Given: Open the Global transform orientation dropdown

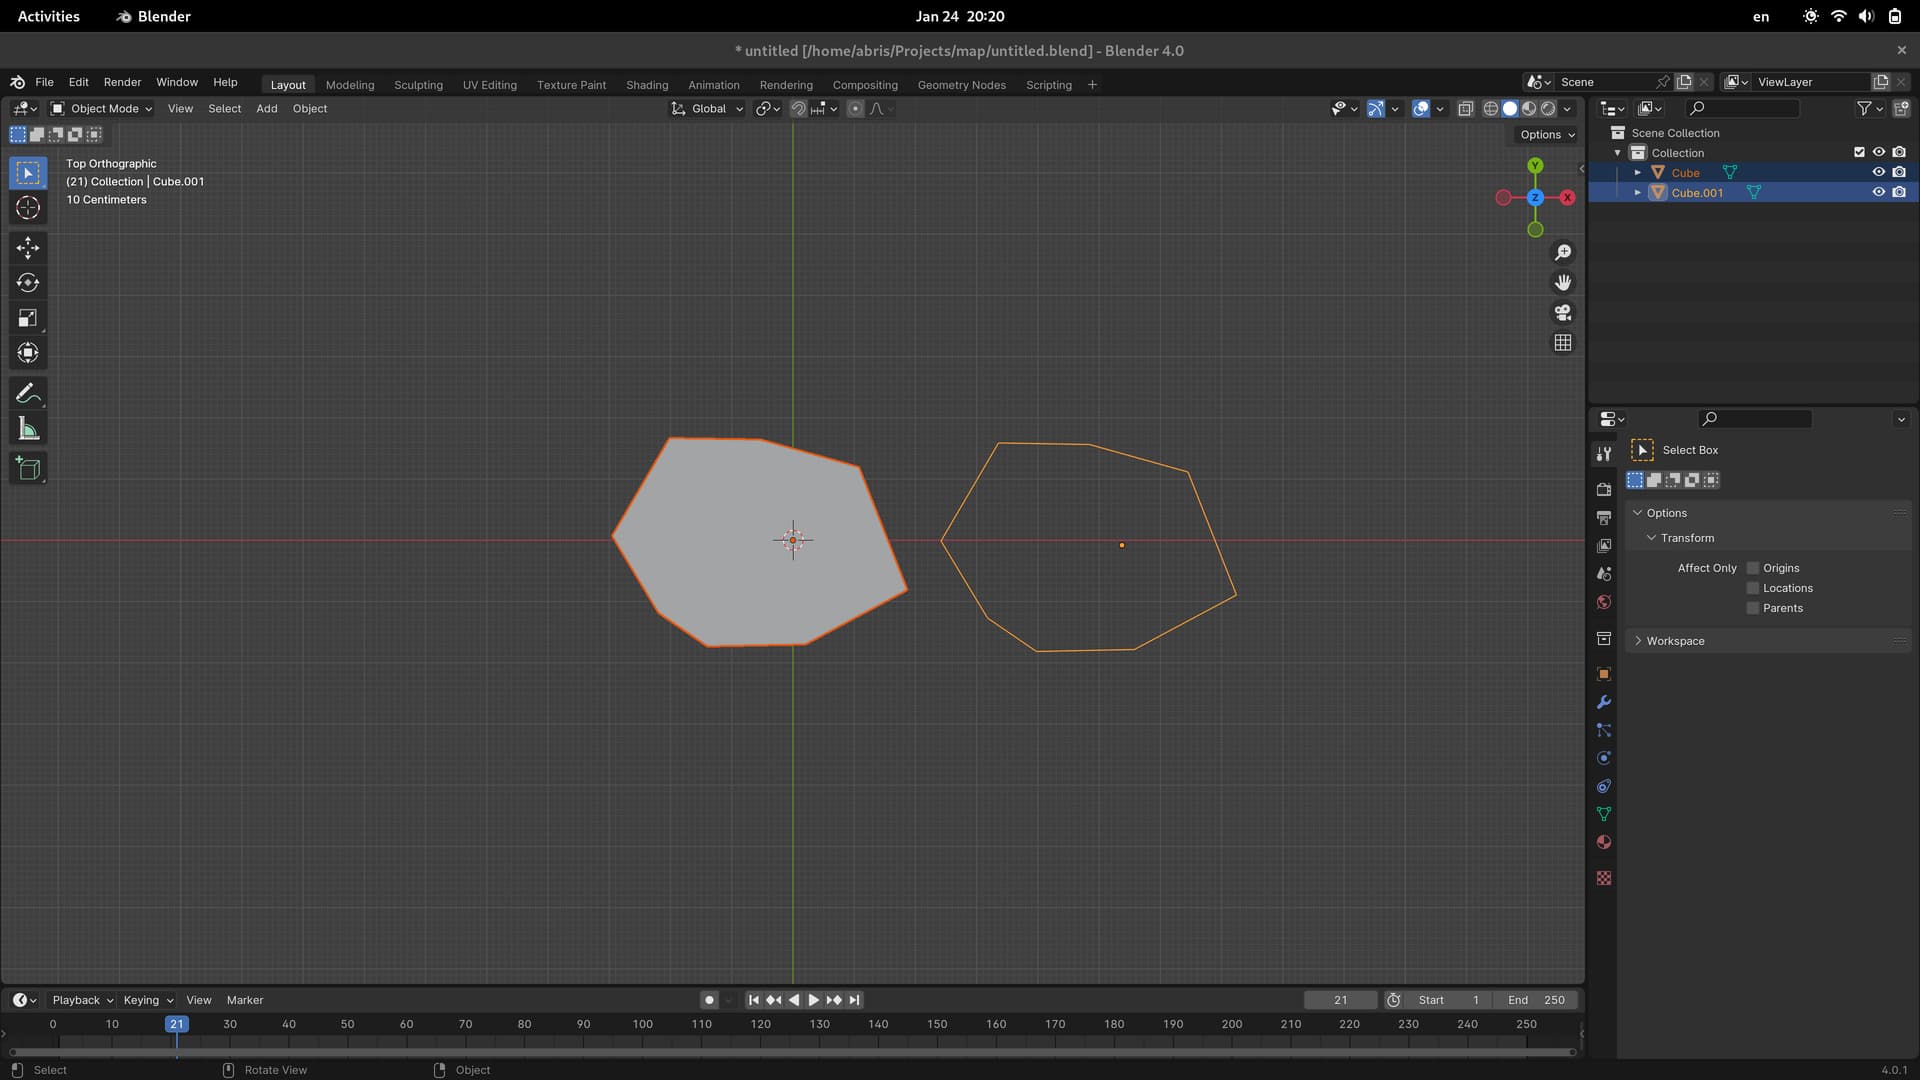Looking at the screenshot, I should pos(708,108).
